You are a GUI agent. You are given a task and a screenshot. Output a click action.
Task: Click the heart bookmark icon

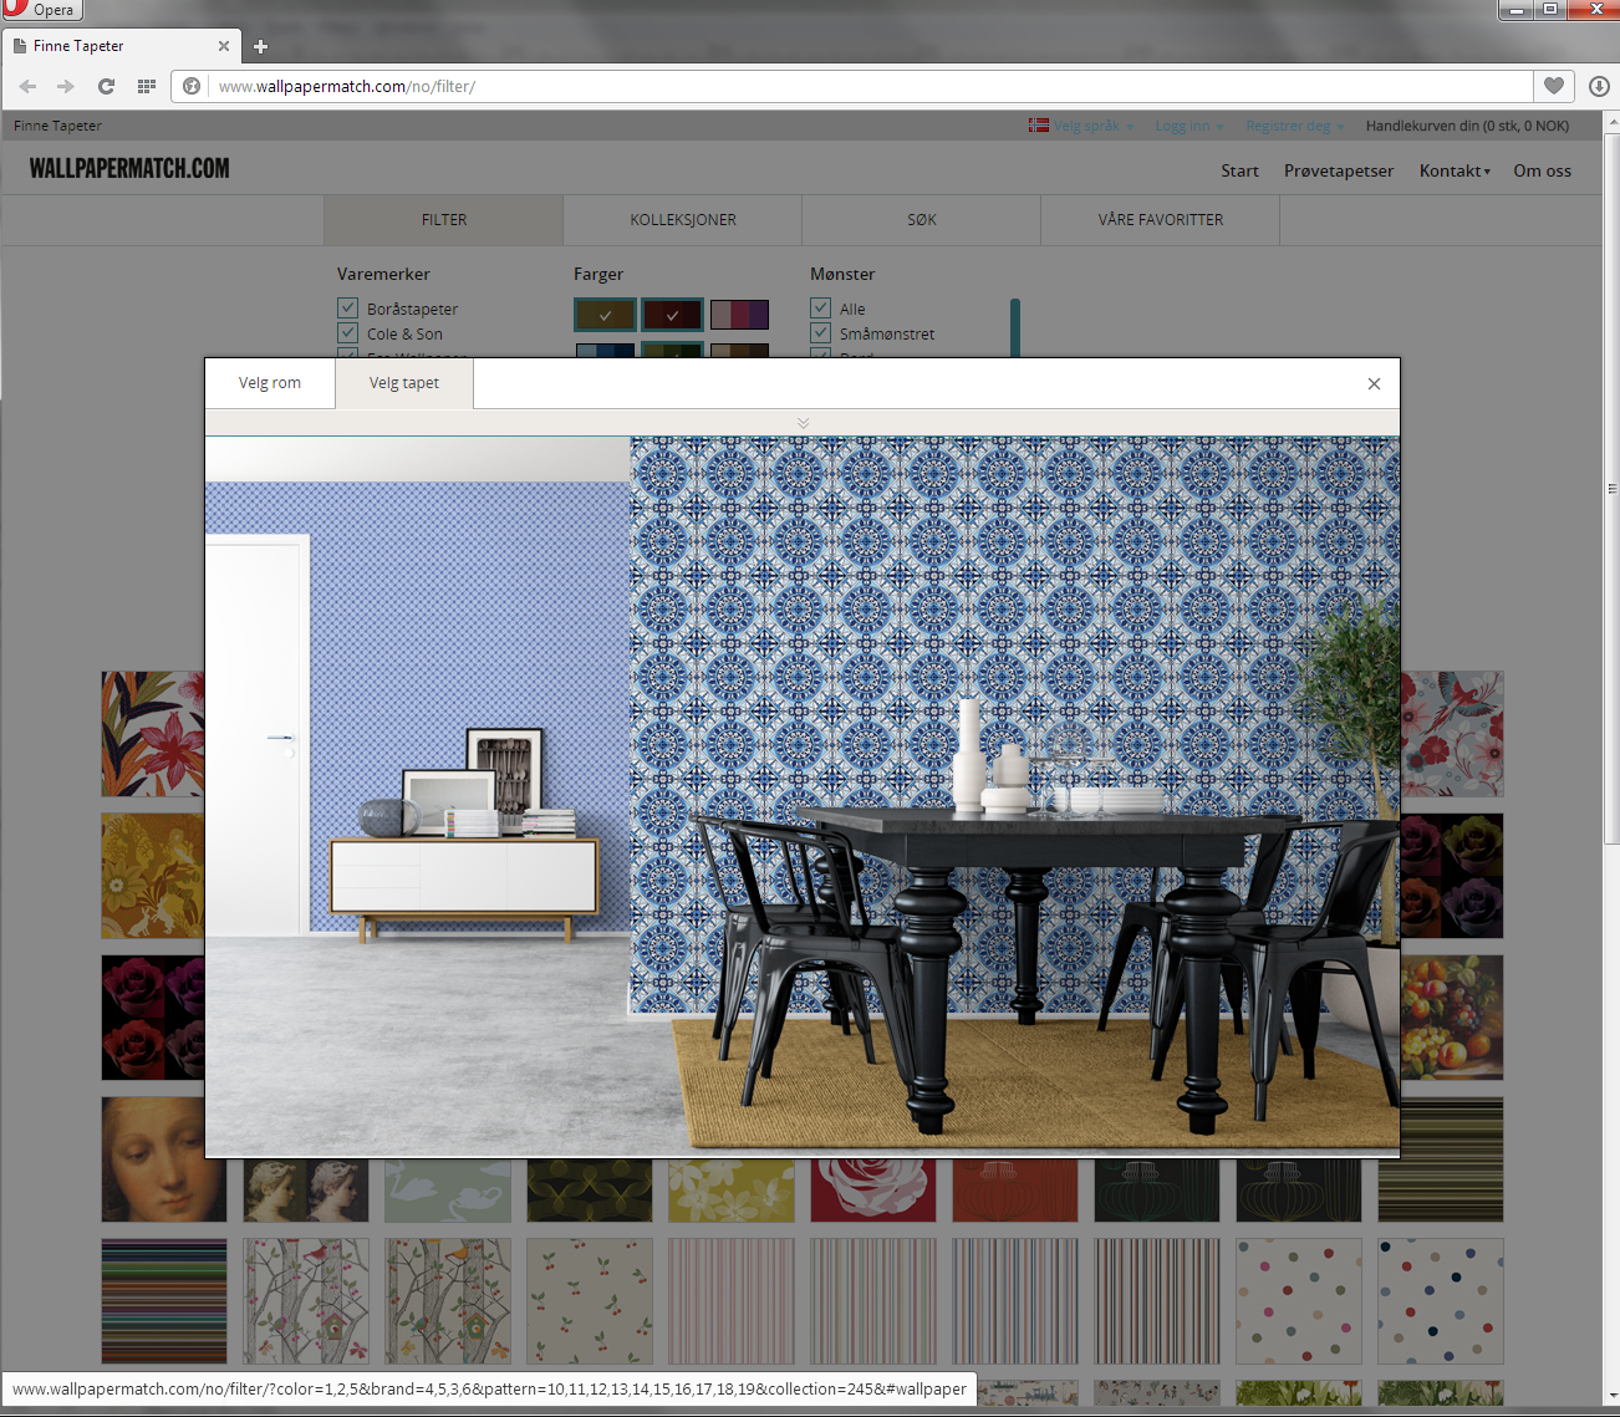coord(1553,87)
